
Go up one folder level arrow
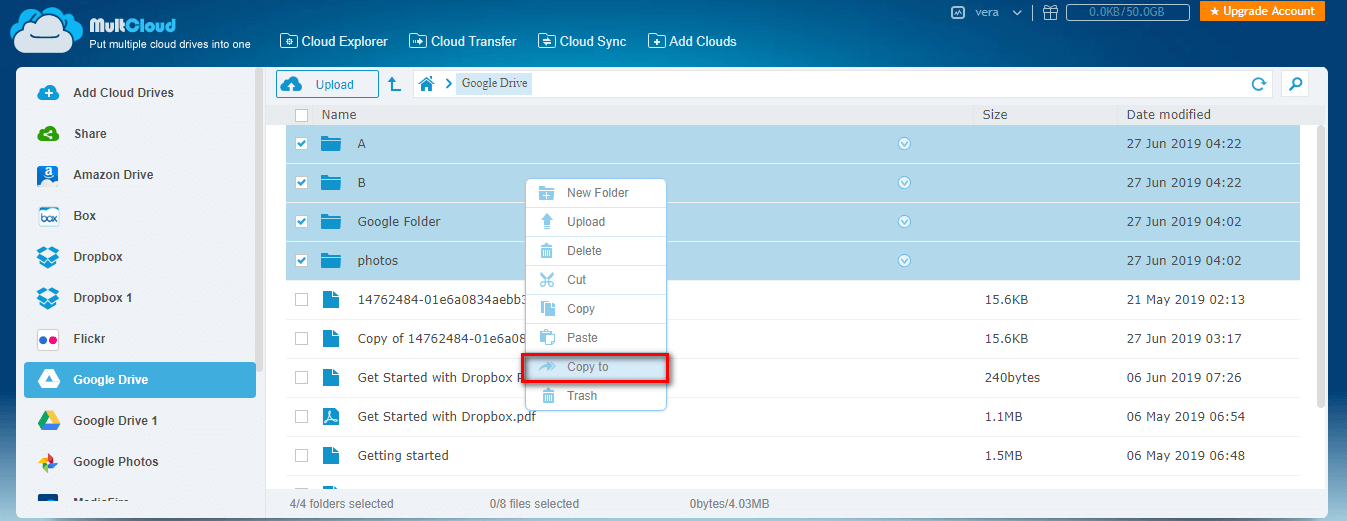394,84
